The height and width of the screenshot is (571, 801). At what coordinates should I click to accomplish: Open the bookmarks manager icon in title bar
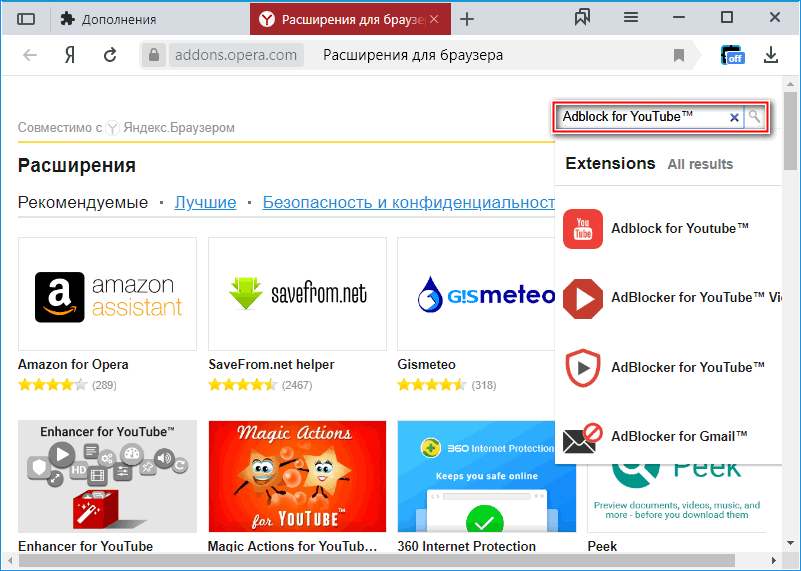pyautogui.click(x=583, y=18)
